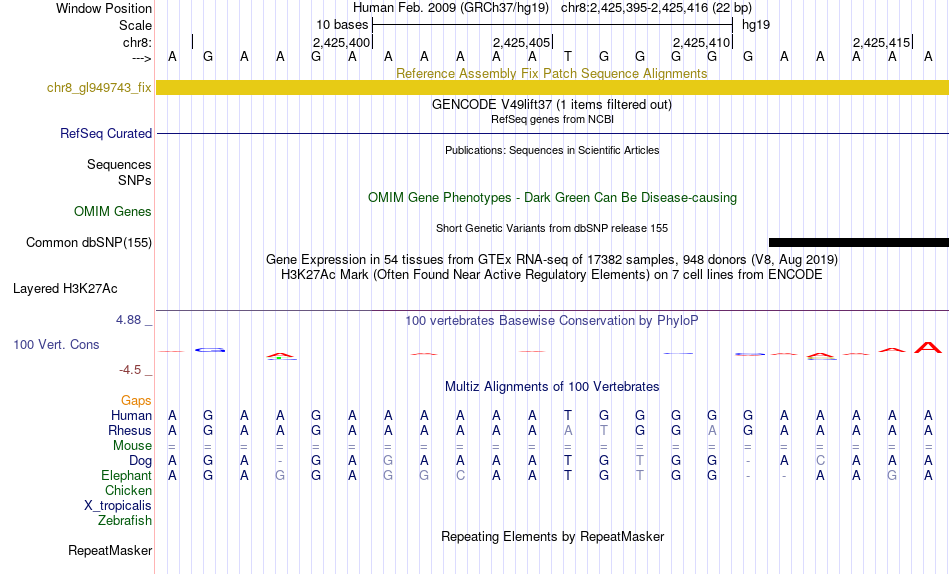950x574 pixels.
Task: Click the Mouse species label
Action: pyautogui.click(x=133, y=446)
